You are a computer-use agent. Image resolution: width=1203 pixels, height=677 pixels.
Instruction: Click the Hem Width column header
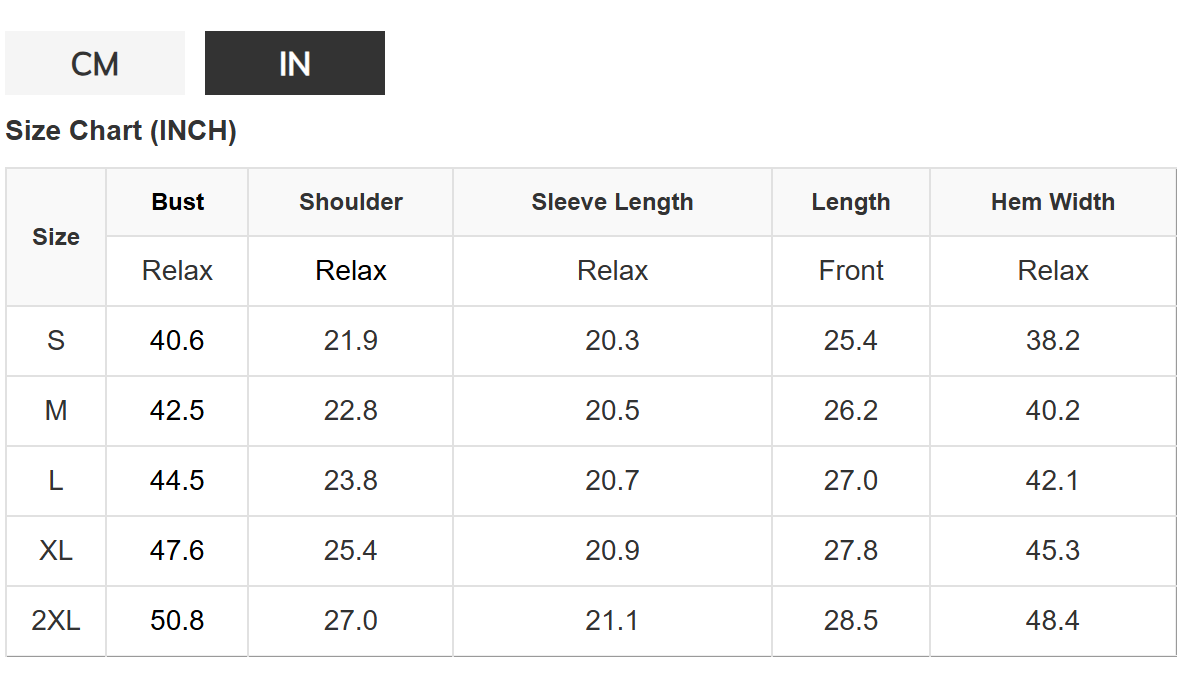click(1052, 202)
